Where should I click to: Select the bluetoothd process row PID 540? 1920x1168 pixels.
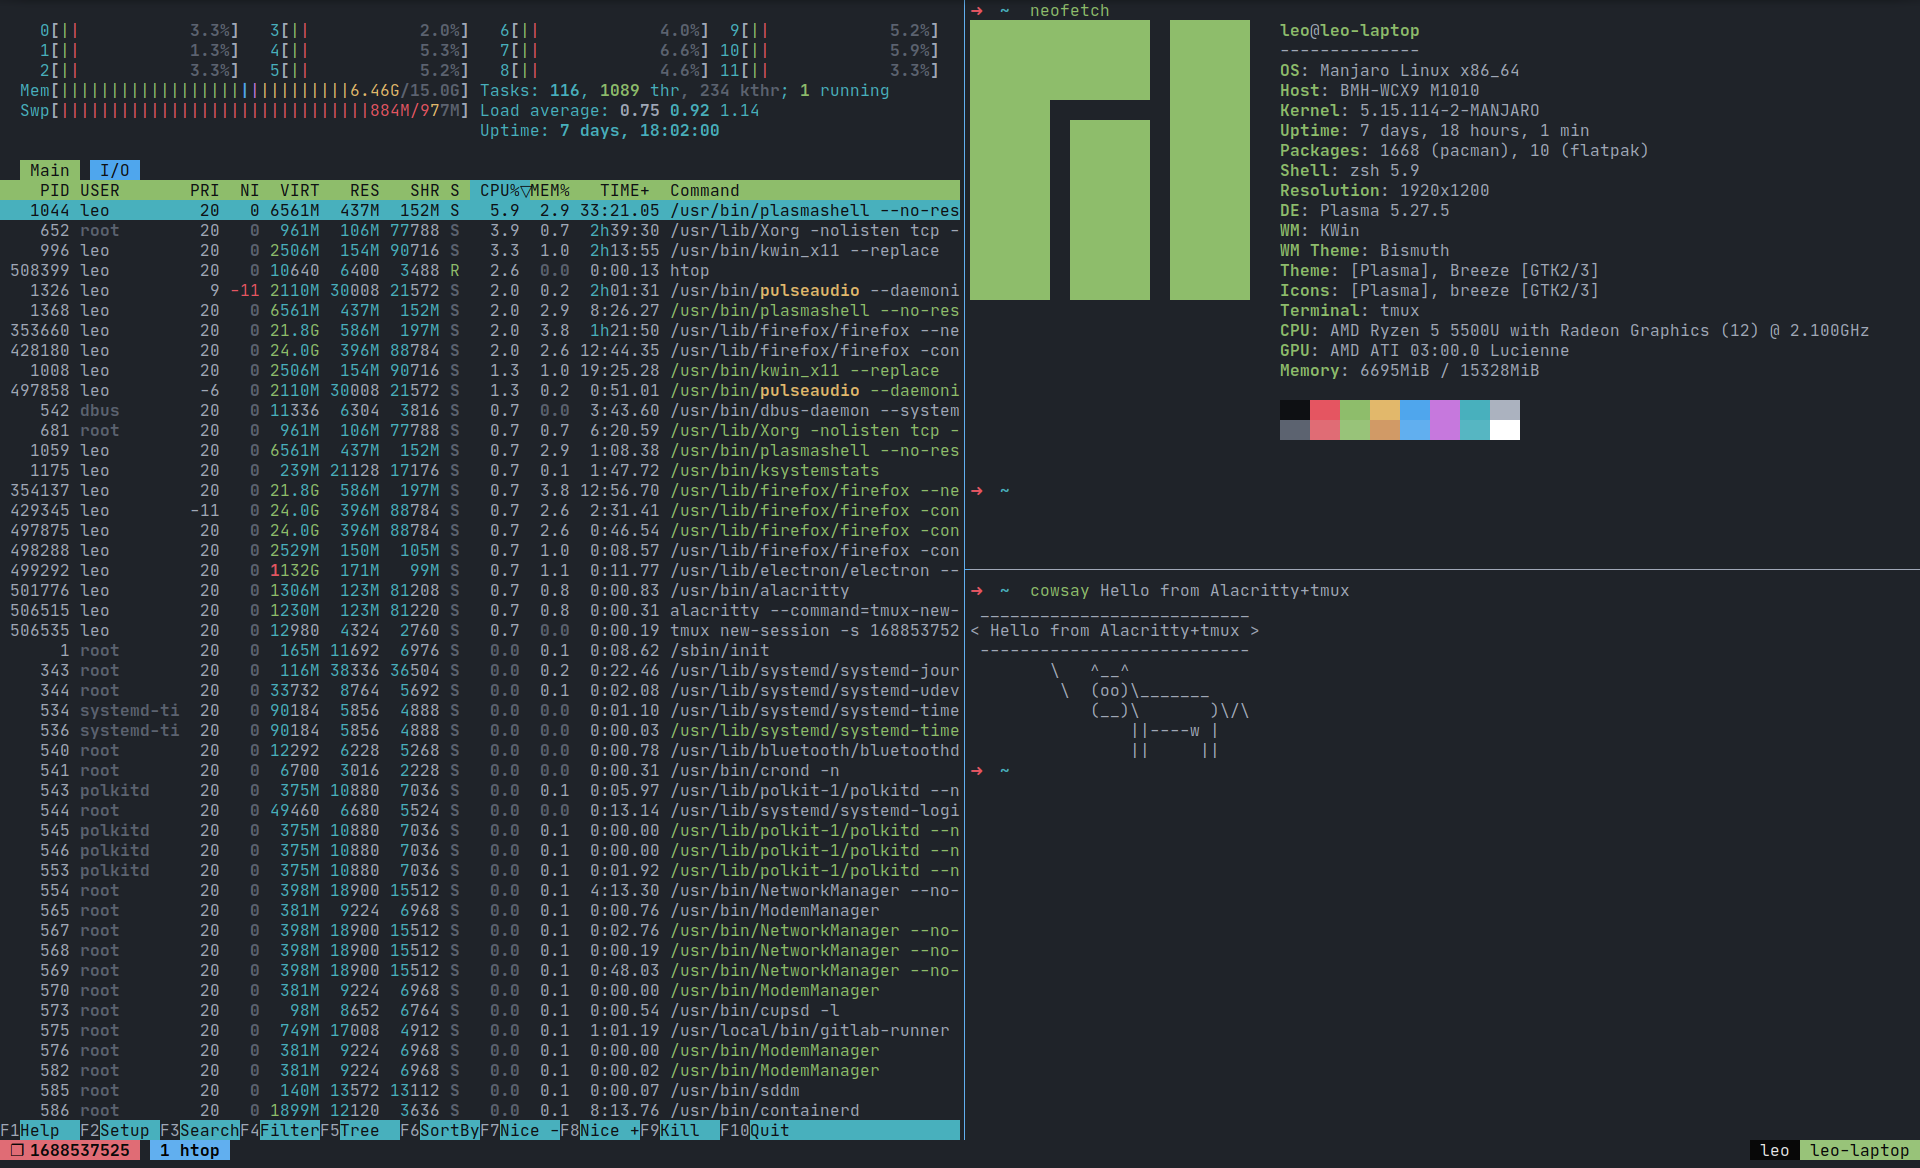point(480,750)
